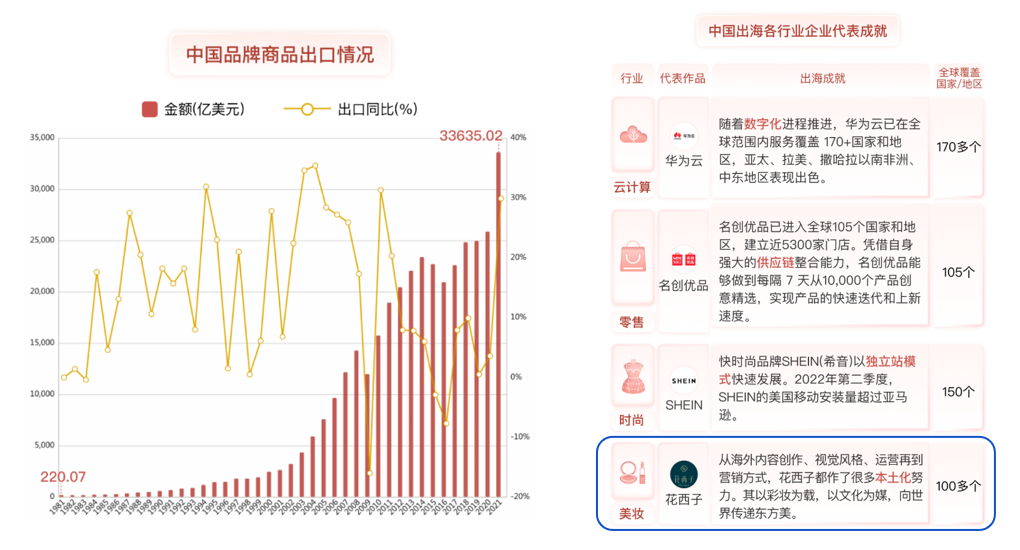Click the chart title 中国品牌商品出口情况
The height and width of the screenshot is (550, 1020).
(x=280, y=55)
